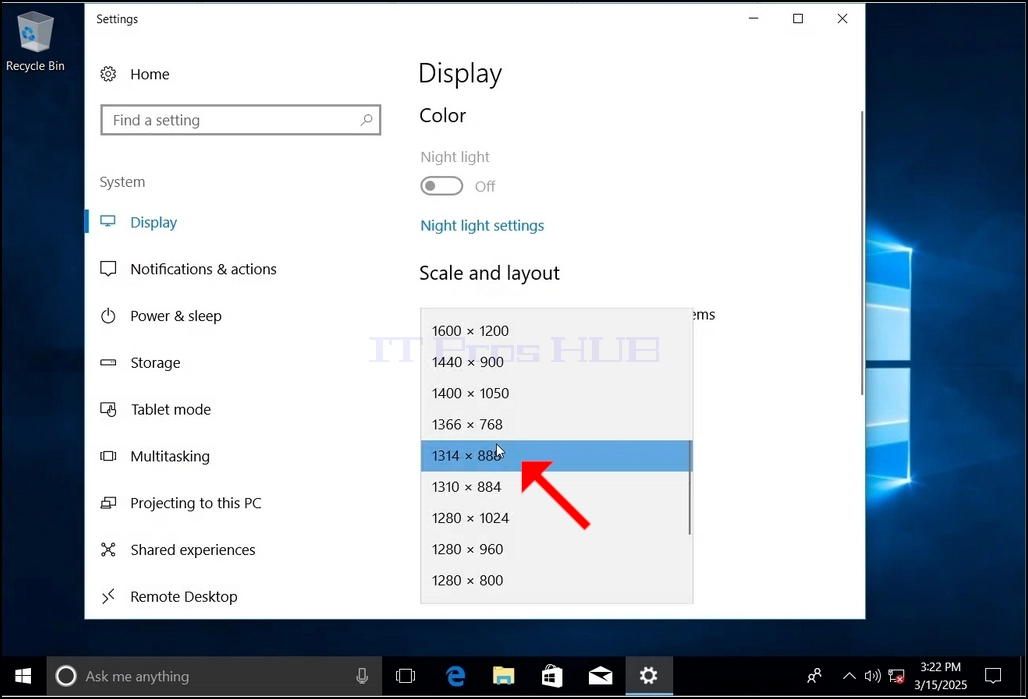The height and width of the screenshot is (699, 1028).
Task: Open Storage settings page
Action: pyautogui.click(x=155, y=363)
